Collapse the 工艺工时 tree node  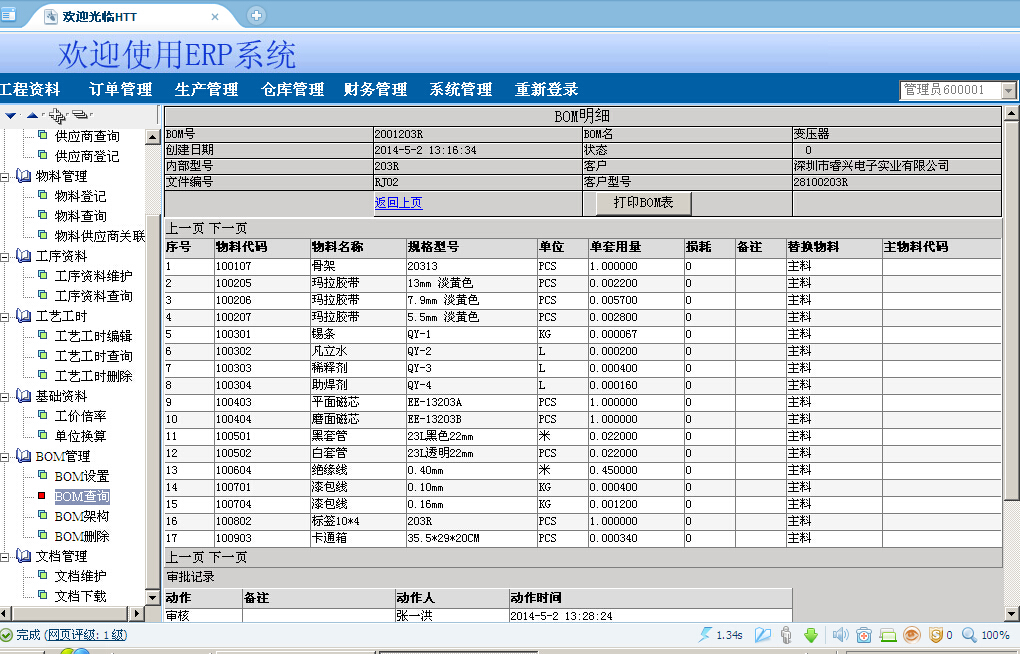pyautogui.click(x=5, y=317)
